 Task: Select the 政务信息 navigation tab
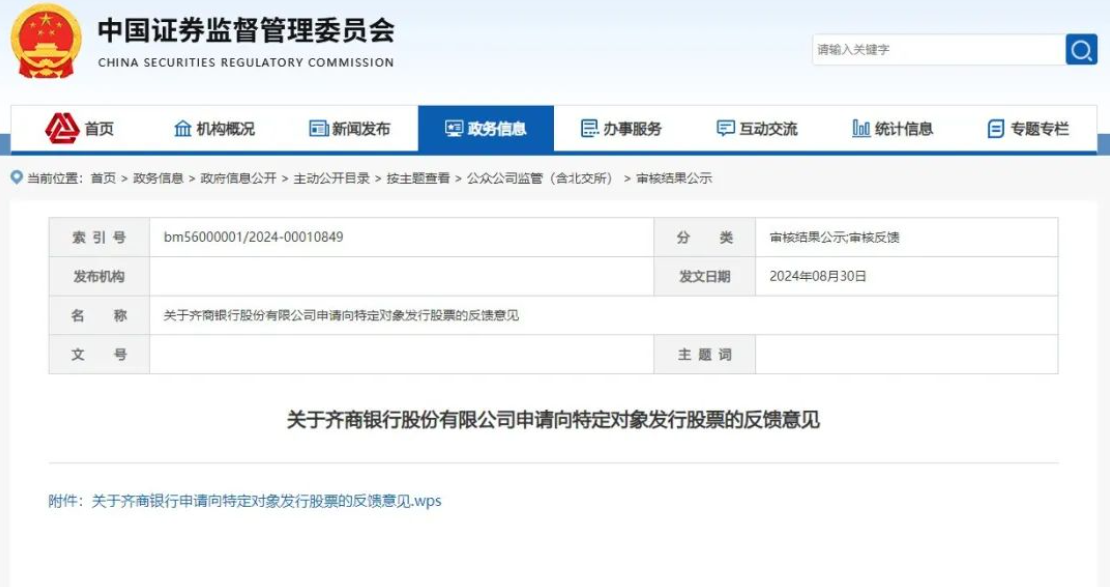point(486,129)
